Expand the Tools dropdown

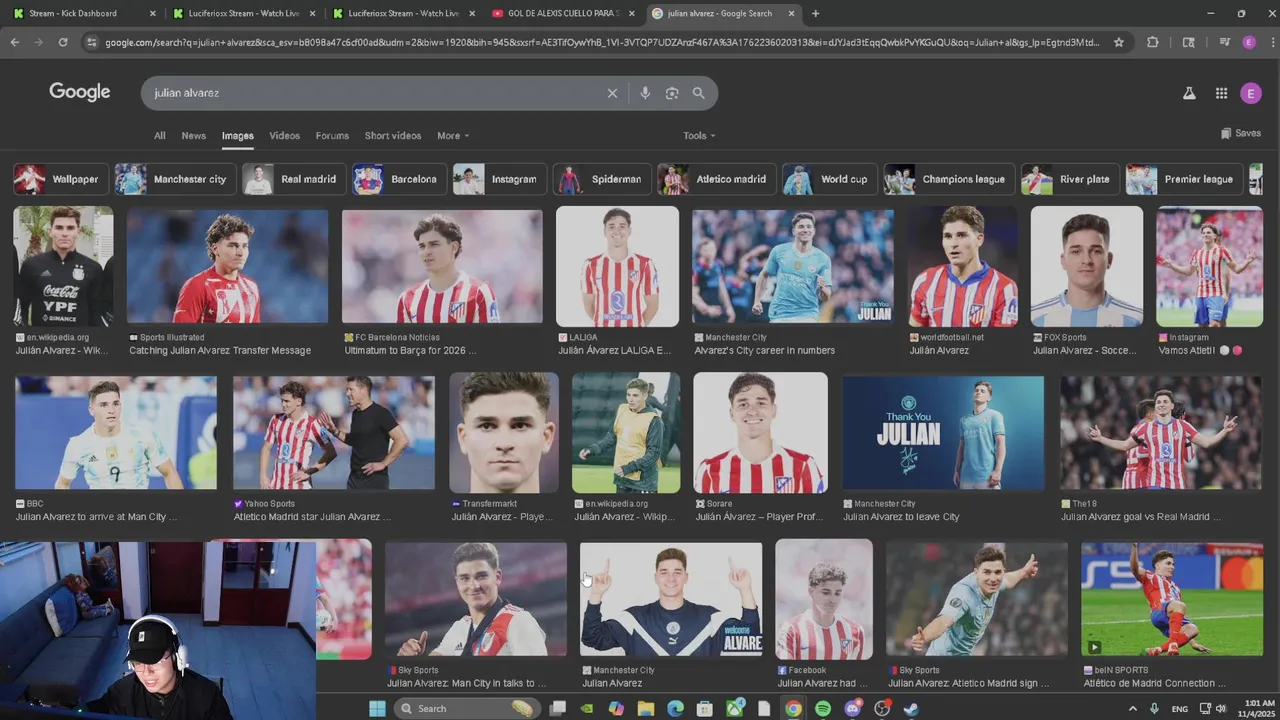(x=699, y=135)
